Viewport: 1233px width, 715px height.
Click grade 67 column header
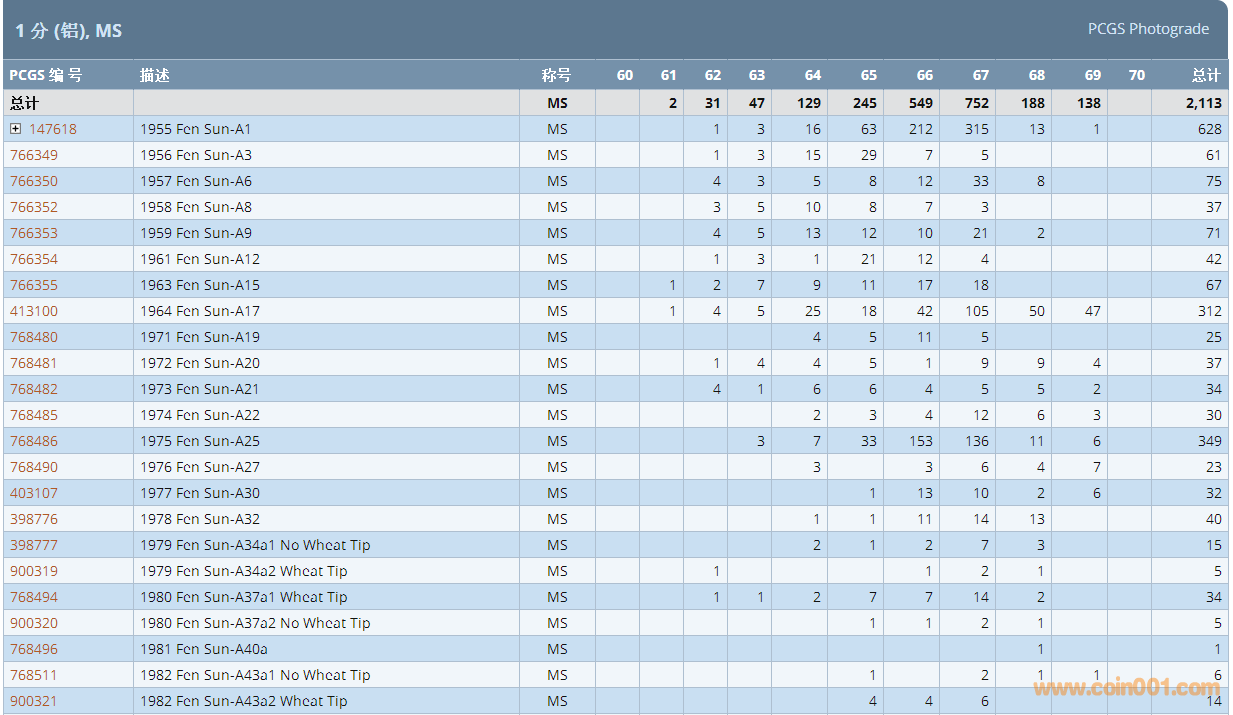point(980,75)
